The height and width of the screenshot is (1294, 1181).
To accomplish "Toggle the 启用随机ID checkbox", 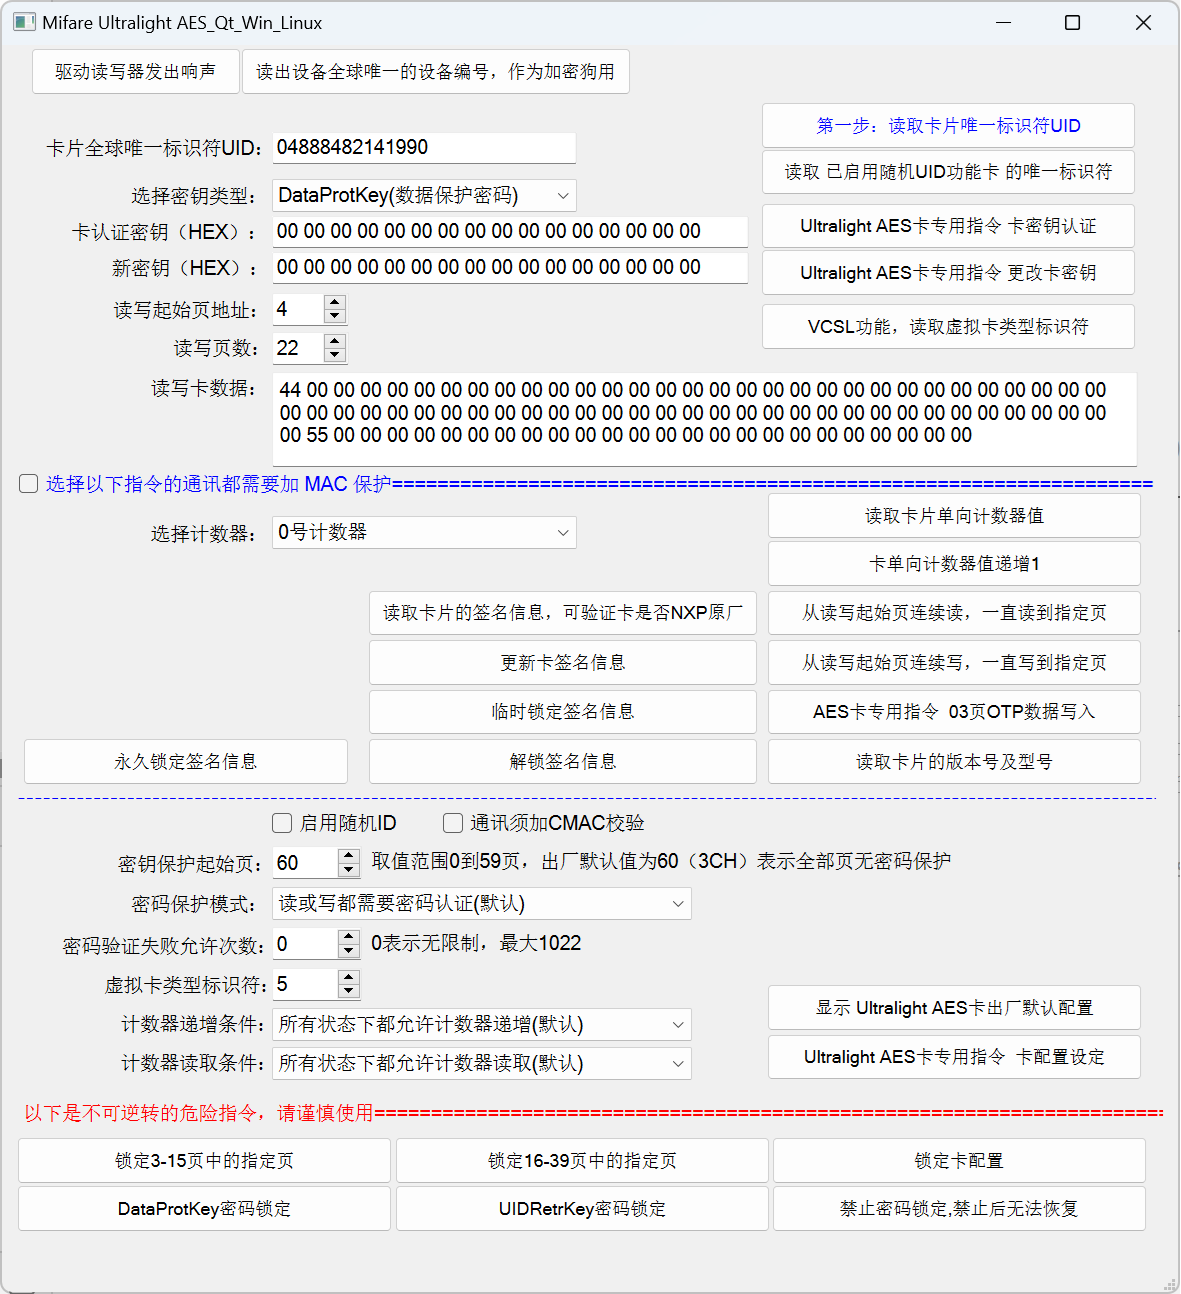I will point(282,823).
